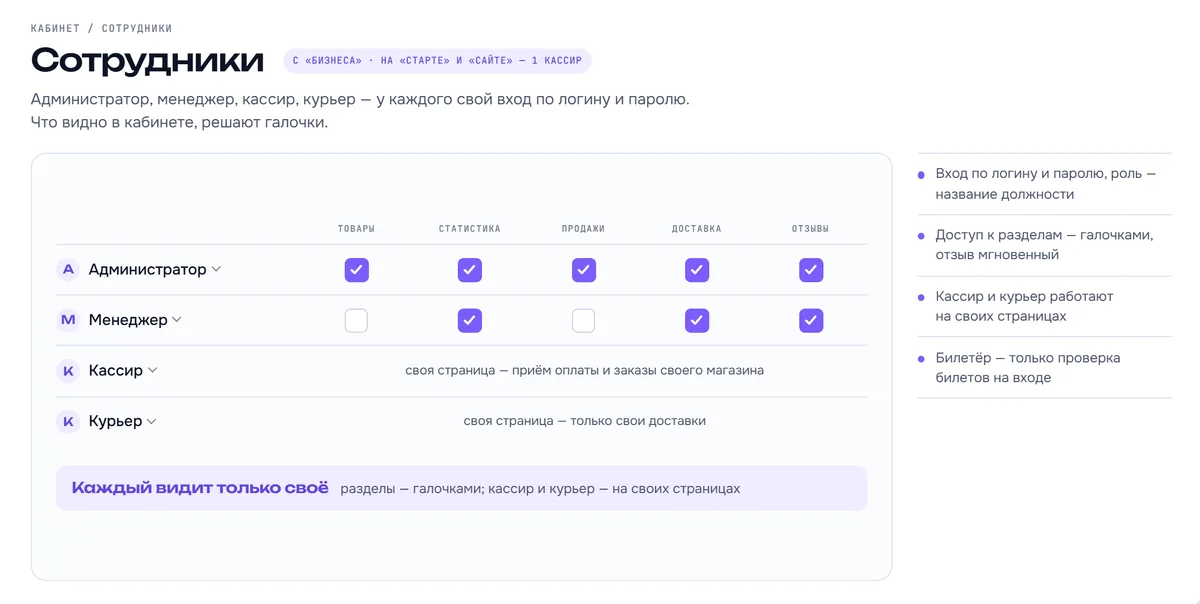Disable Доставка access for Менеджер
Image resolution: width=1200 pixels, height=604 pixels.
click(697, 321)
